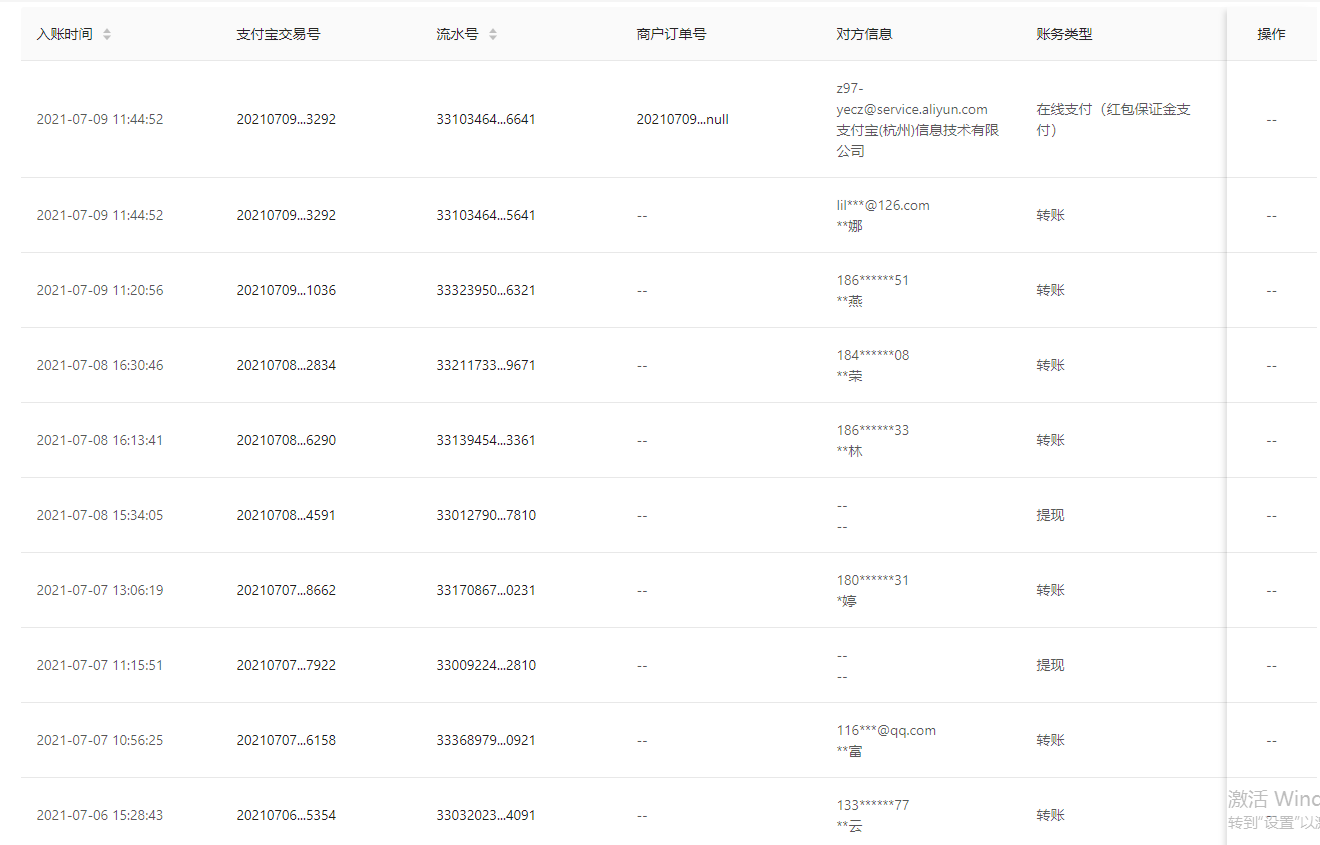Open 转账 for the 133******77 row
This screenshot has height=845, width=1320.
[x=1050, y=815]
